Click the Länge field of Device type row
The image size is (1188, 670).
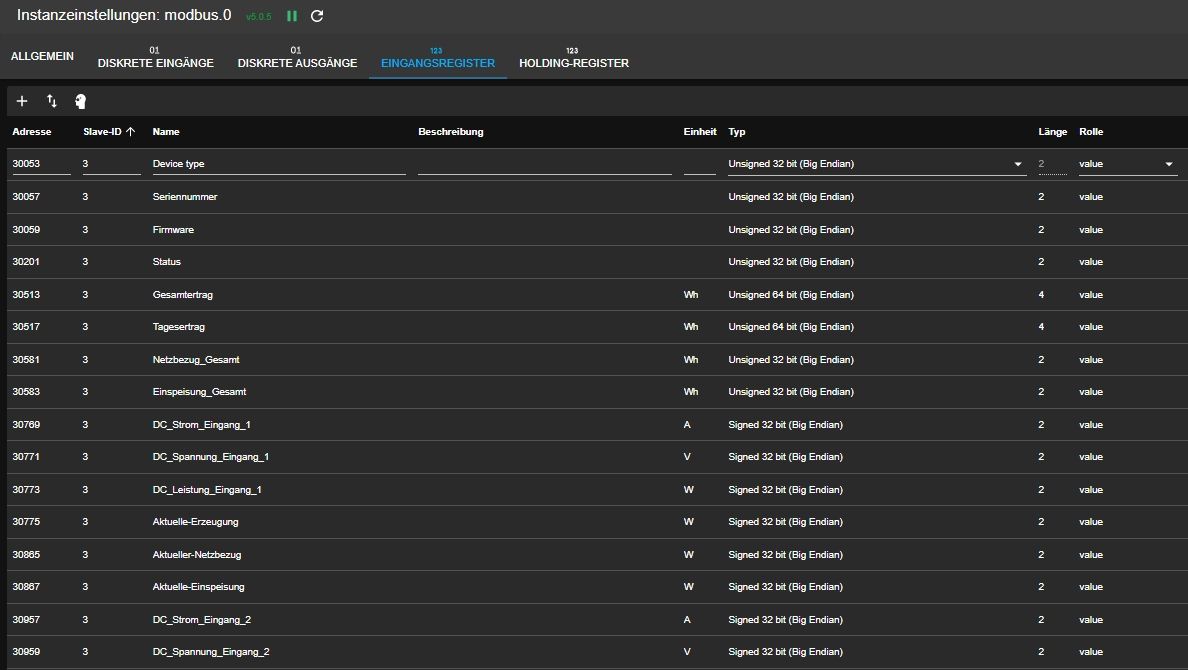[1052, 164]
